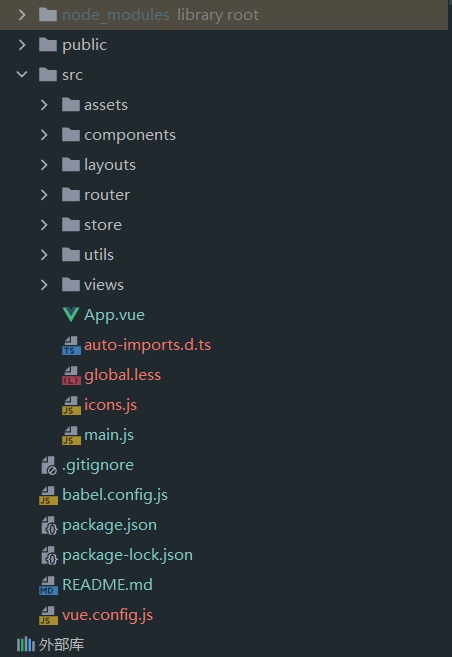This screenshot has width=452, height=657.
Task: Select the store folder
Action: tap(103, 225)
